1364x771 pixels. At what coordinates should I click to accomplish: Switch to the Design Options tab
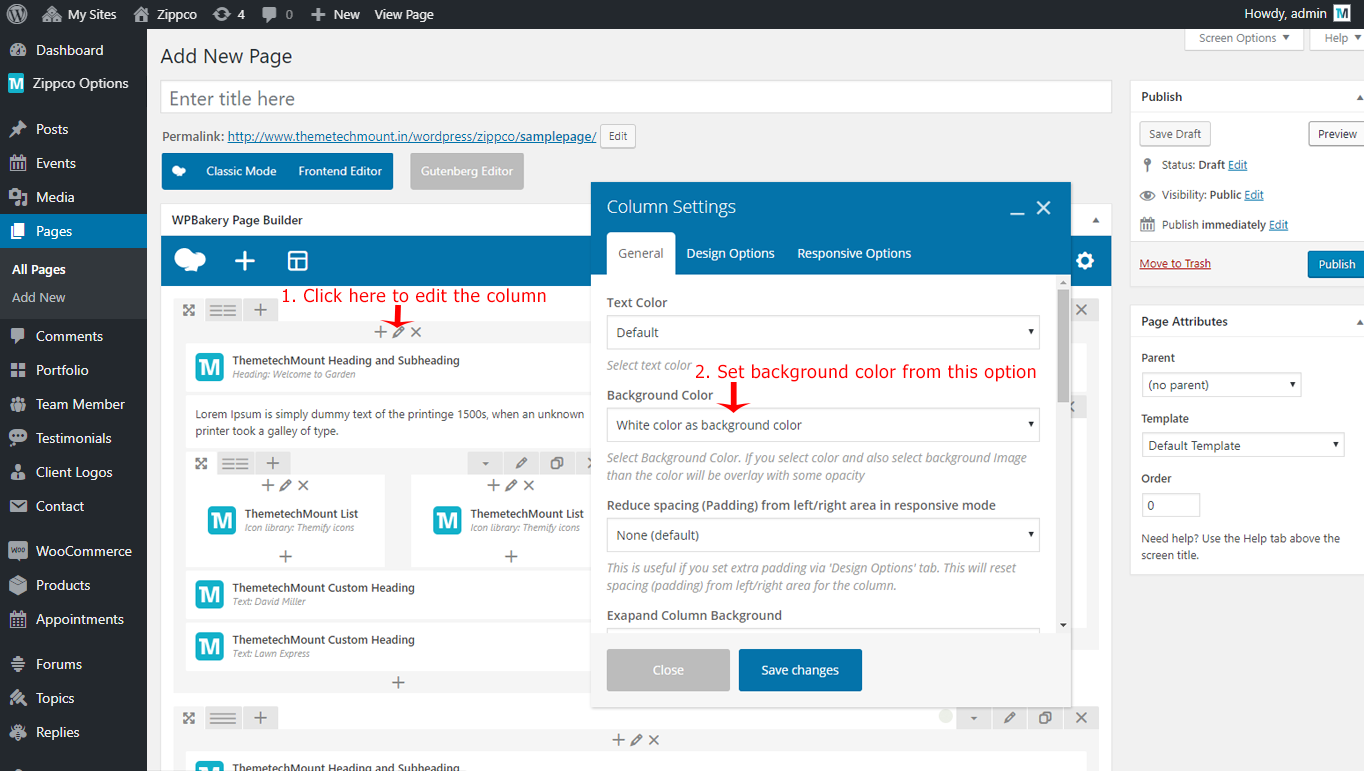point(730,253)
